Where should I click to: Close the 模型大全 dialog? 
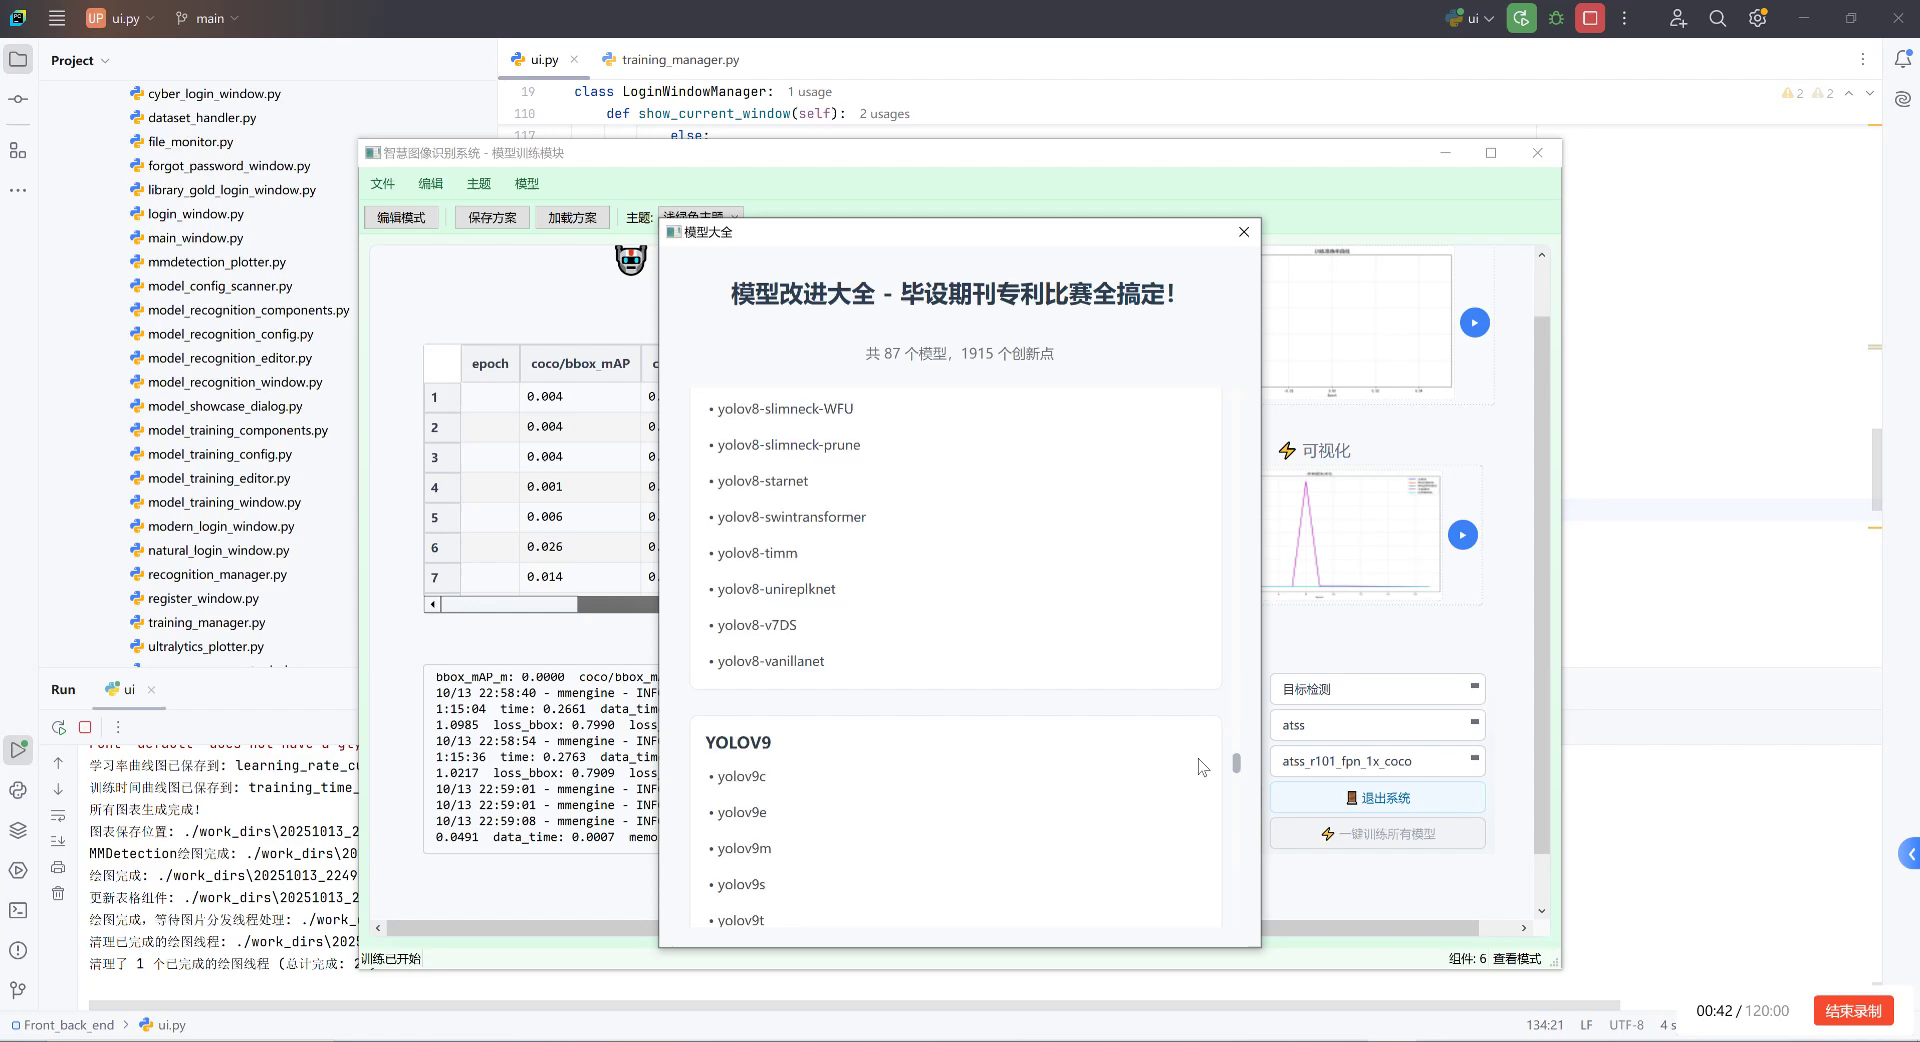click(1244, 231)
